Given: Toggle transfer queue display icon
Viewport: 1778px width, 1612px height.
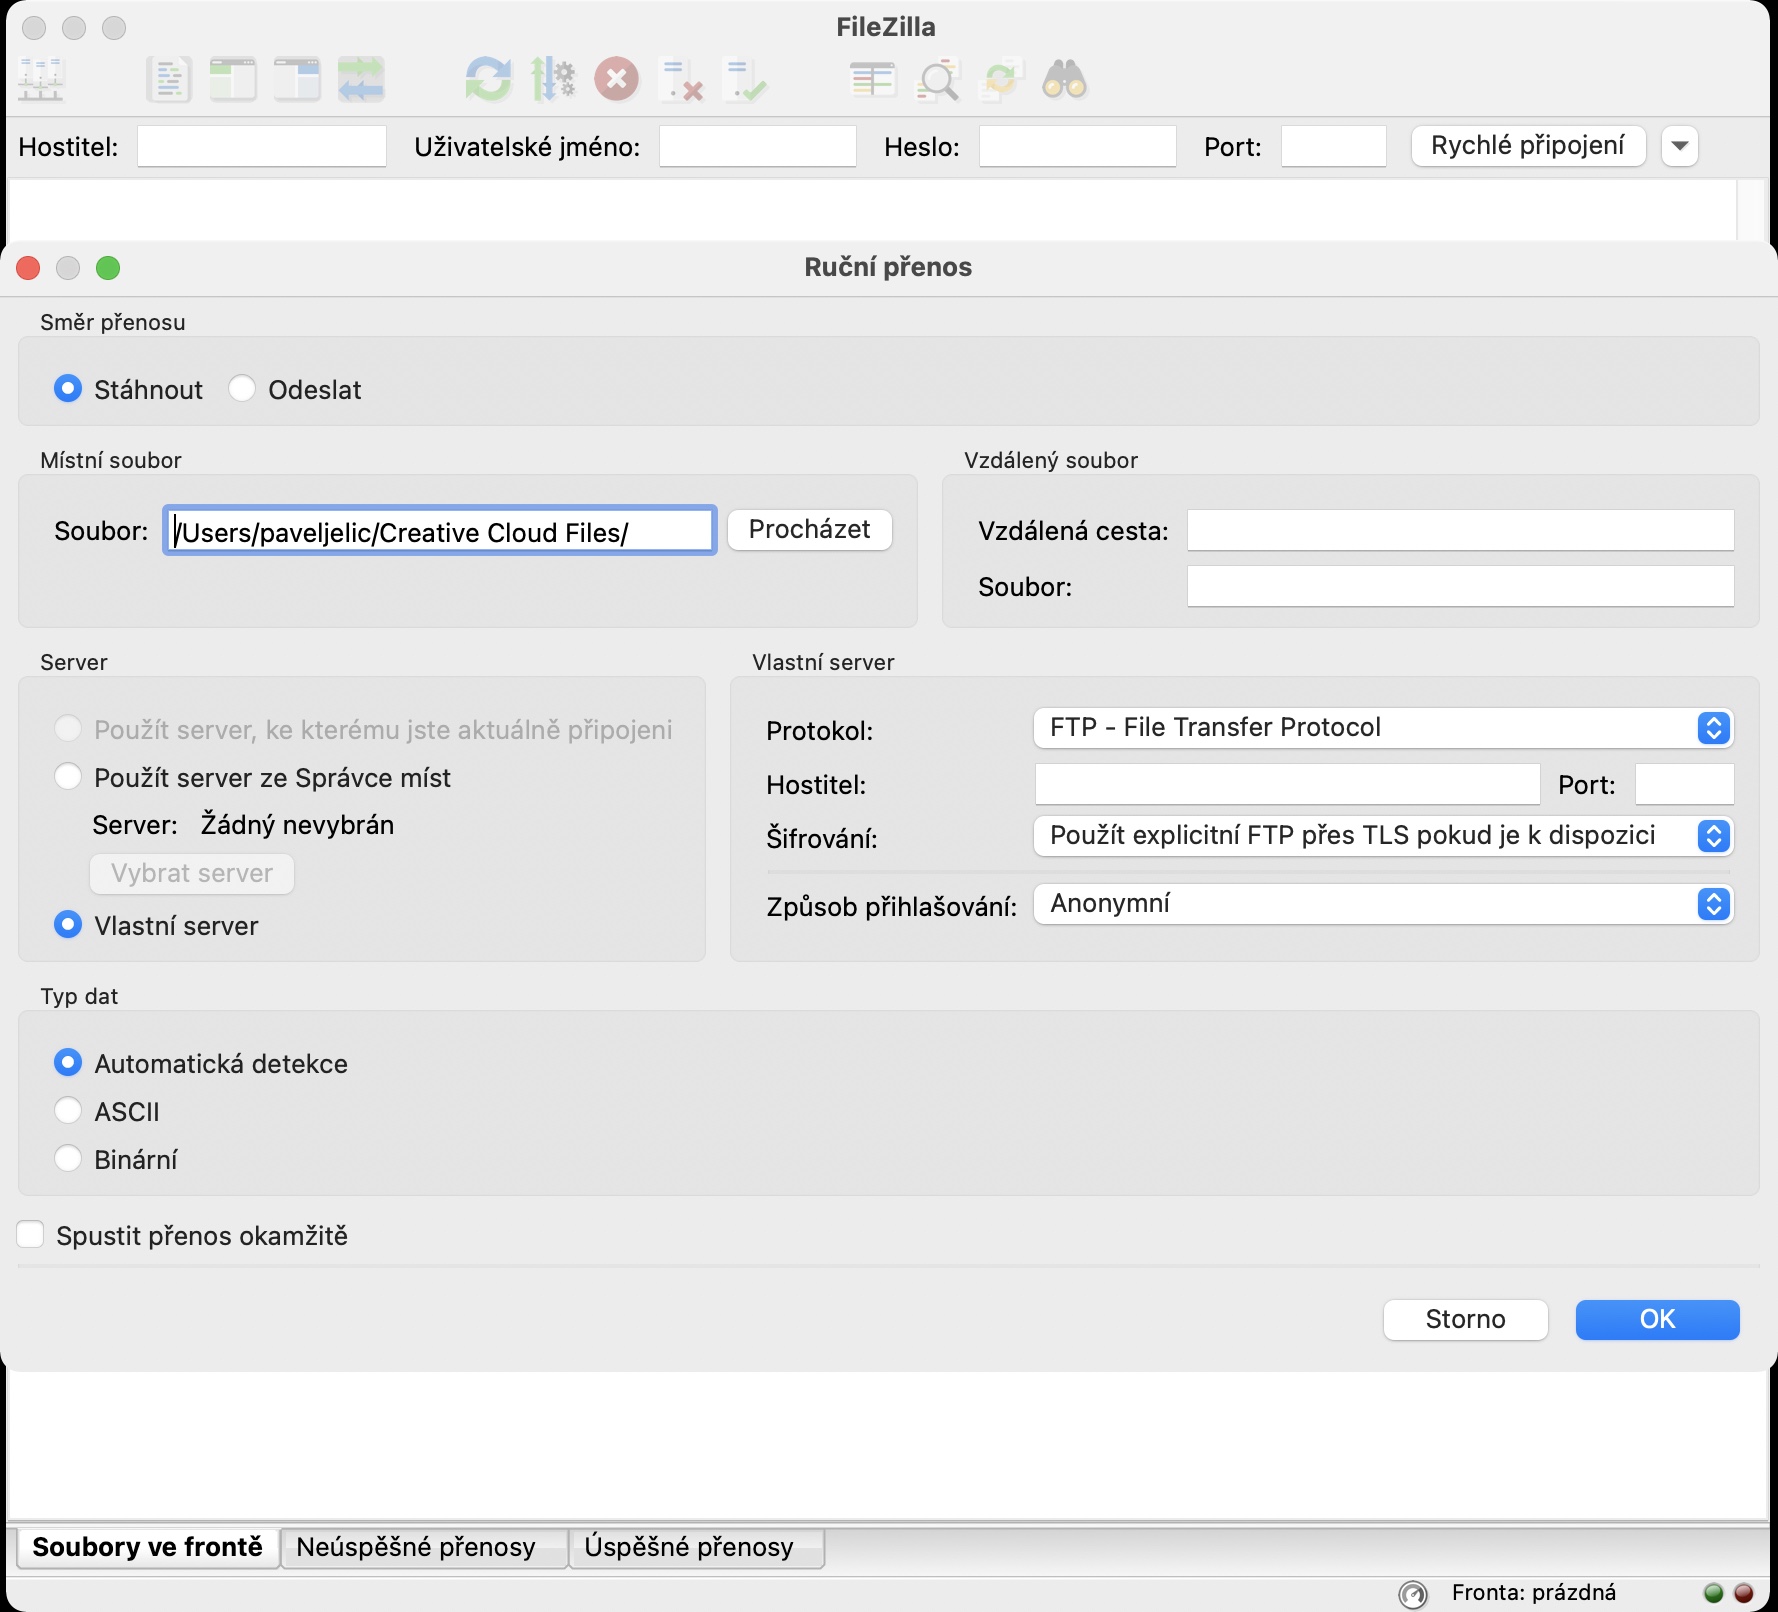Looking at the screenshot, I should pyautogui.click(x=361, y=79).
